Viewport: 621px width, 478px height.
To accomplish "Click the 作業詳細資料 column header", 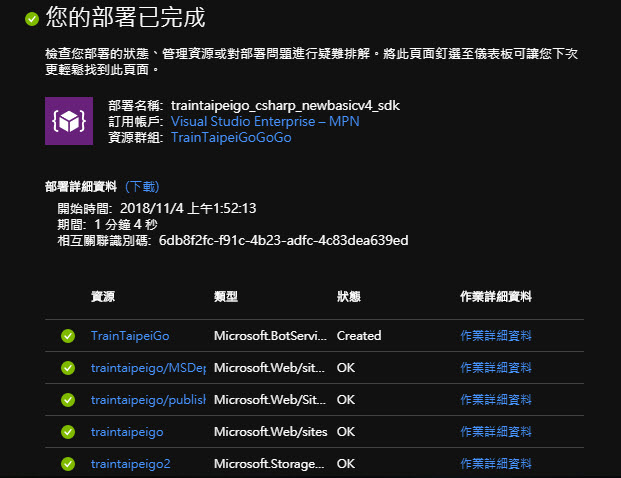I will pos(496,297).
